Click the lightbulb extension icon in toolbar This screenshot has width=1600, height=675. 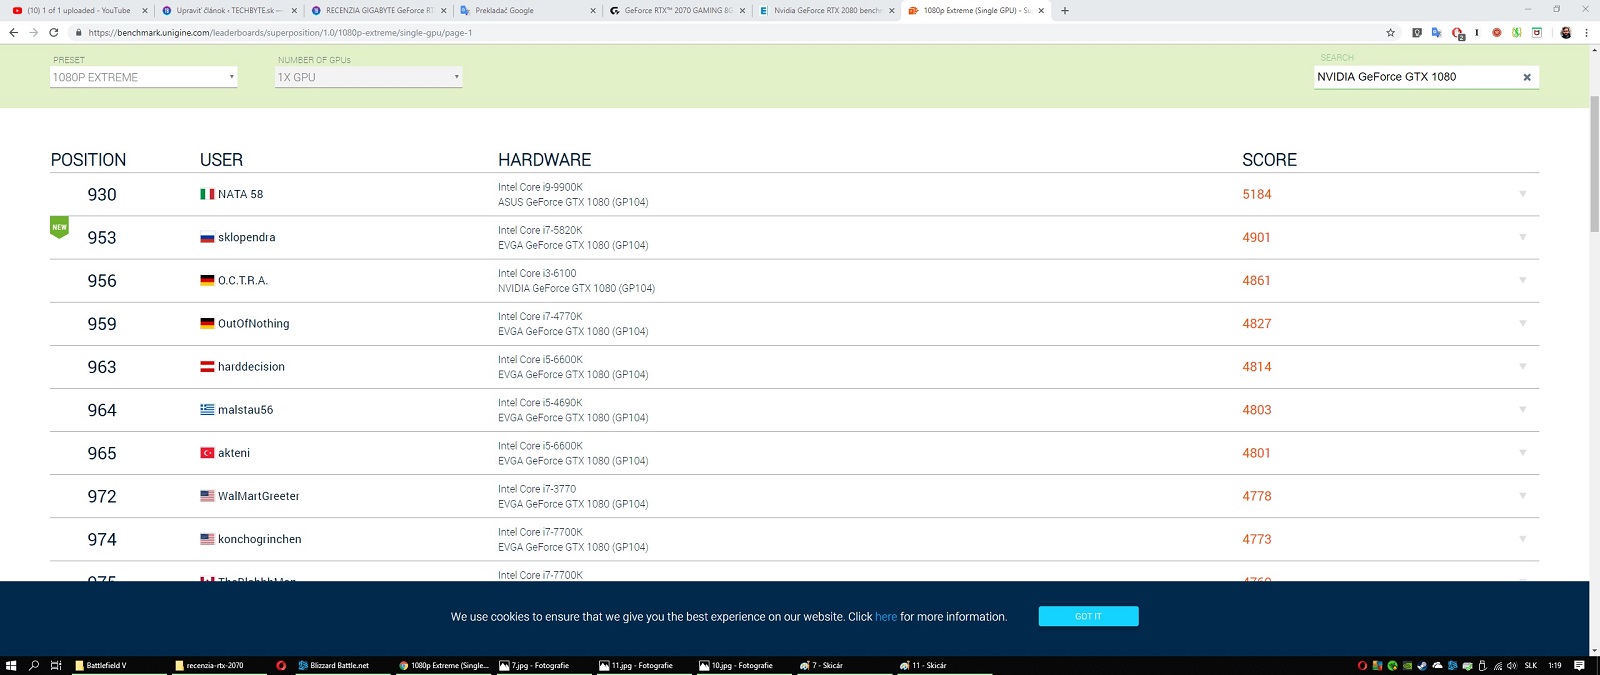tap(1416, 32)
